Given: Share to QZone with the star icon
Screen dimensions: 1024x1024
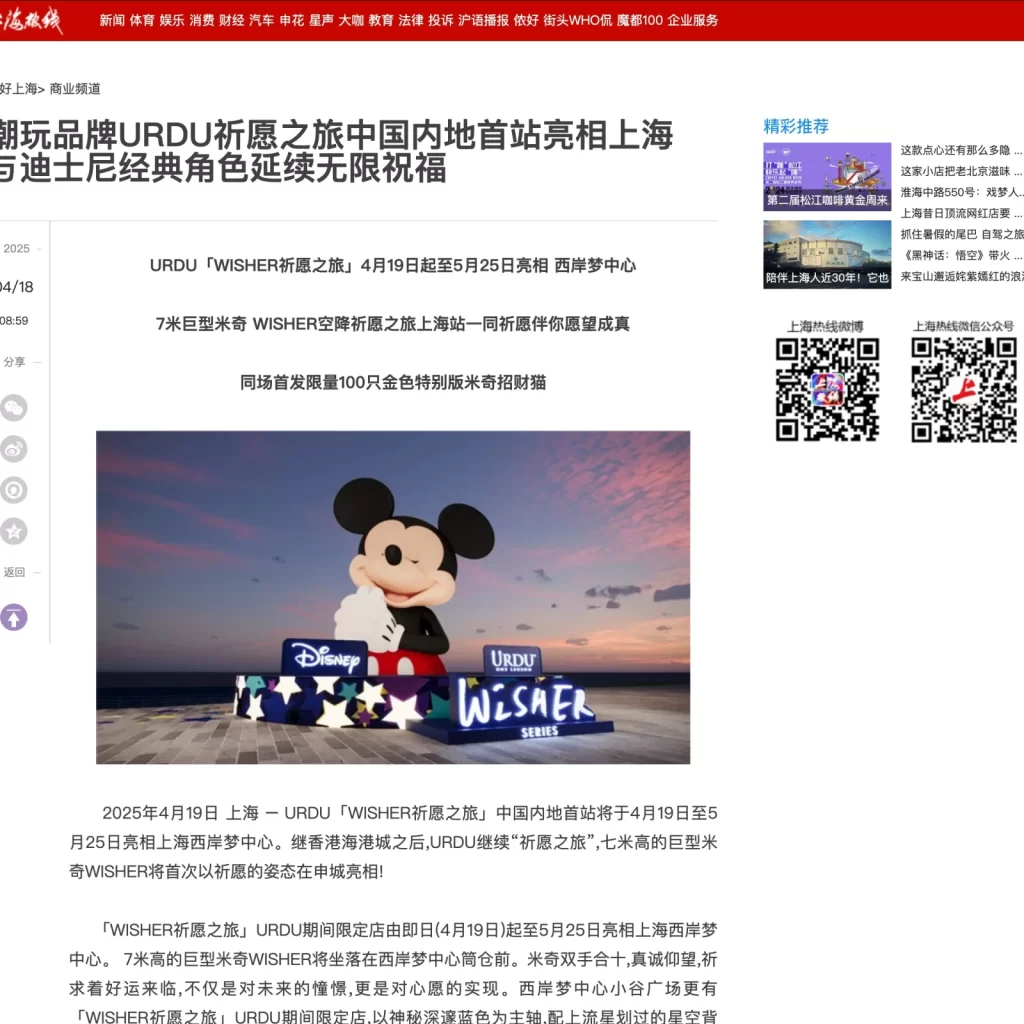Looking at the screenshot, I should point(14,532).
